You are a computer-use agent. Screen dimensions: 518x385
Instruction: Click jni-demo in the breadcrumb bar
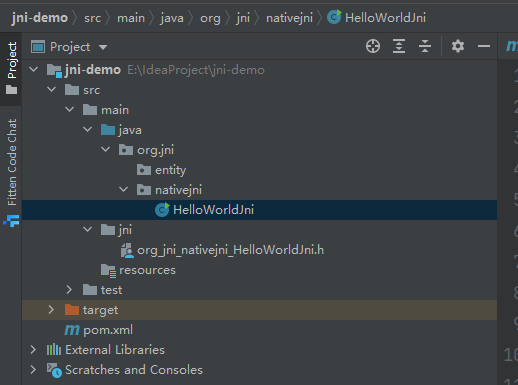40,18
